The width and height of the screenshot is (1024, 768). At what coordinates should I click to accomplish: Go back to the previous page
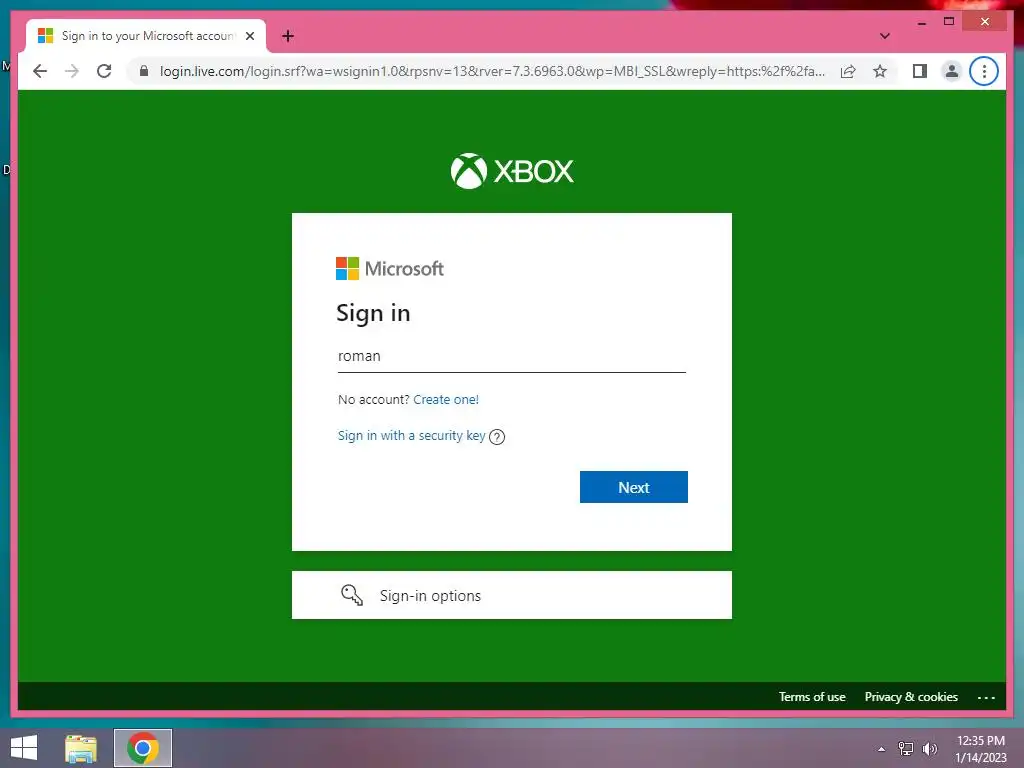(x=40, y=71)
